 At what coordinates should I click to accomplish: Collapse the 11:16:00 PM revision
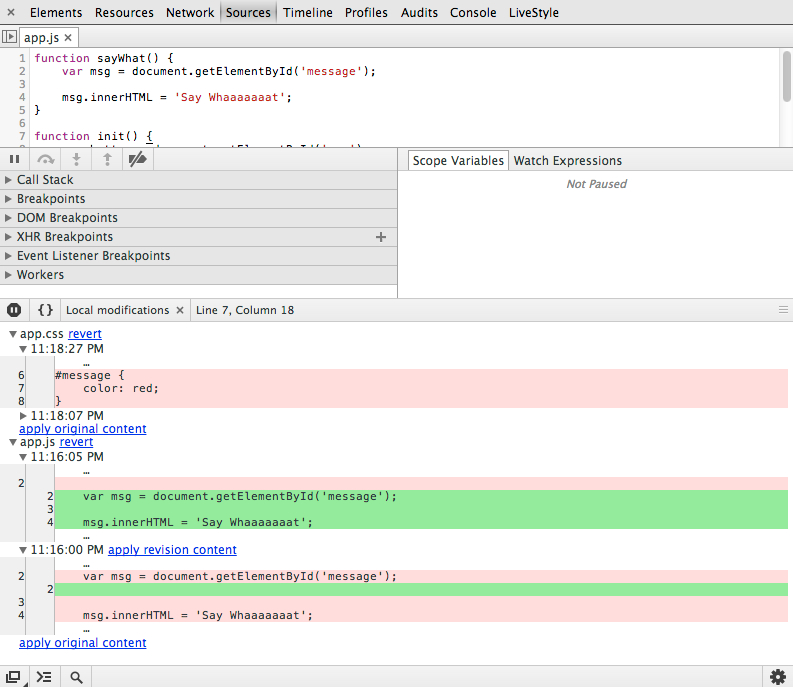coord(23,550)
